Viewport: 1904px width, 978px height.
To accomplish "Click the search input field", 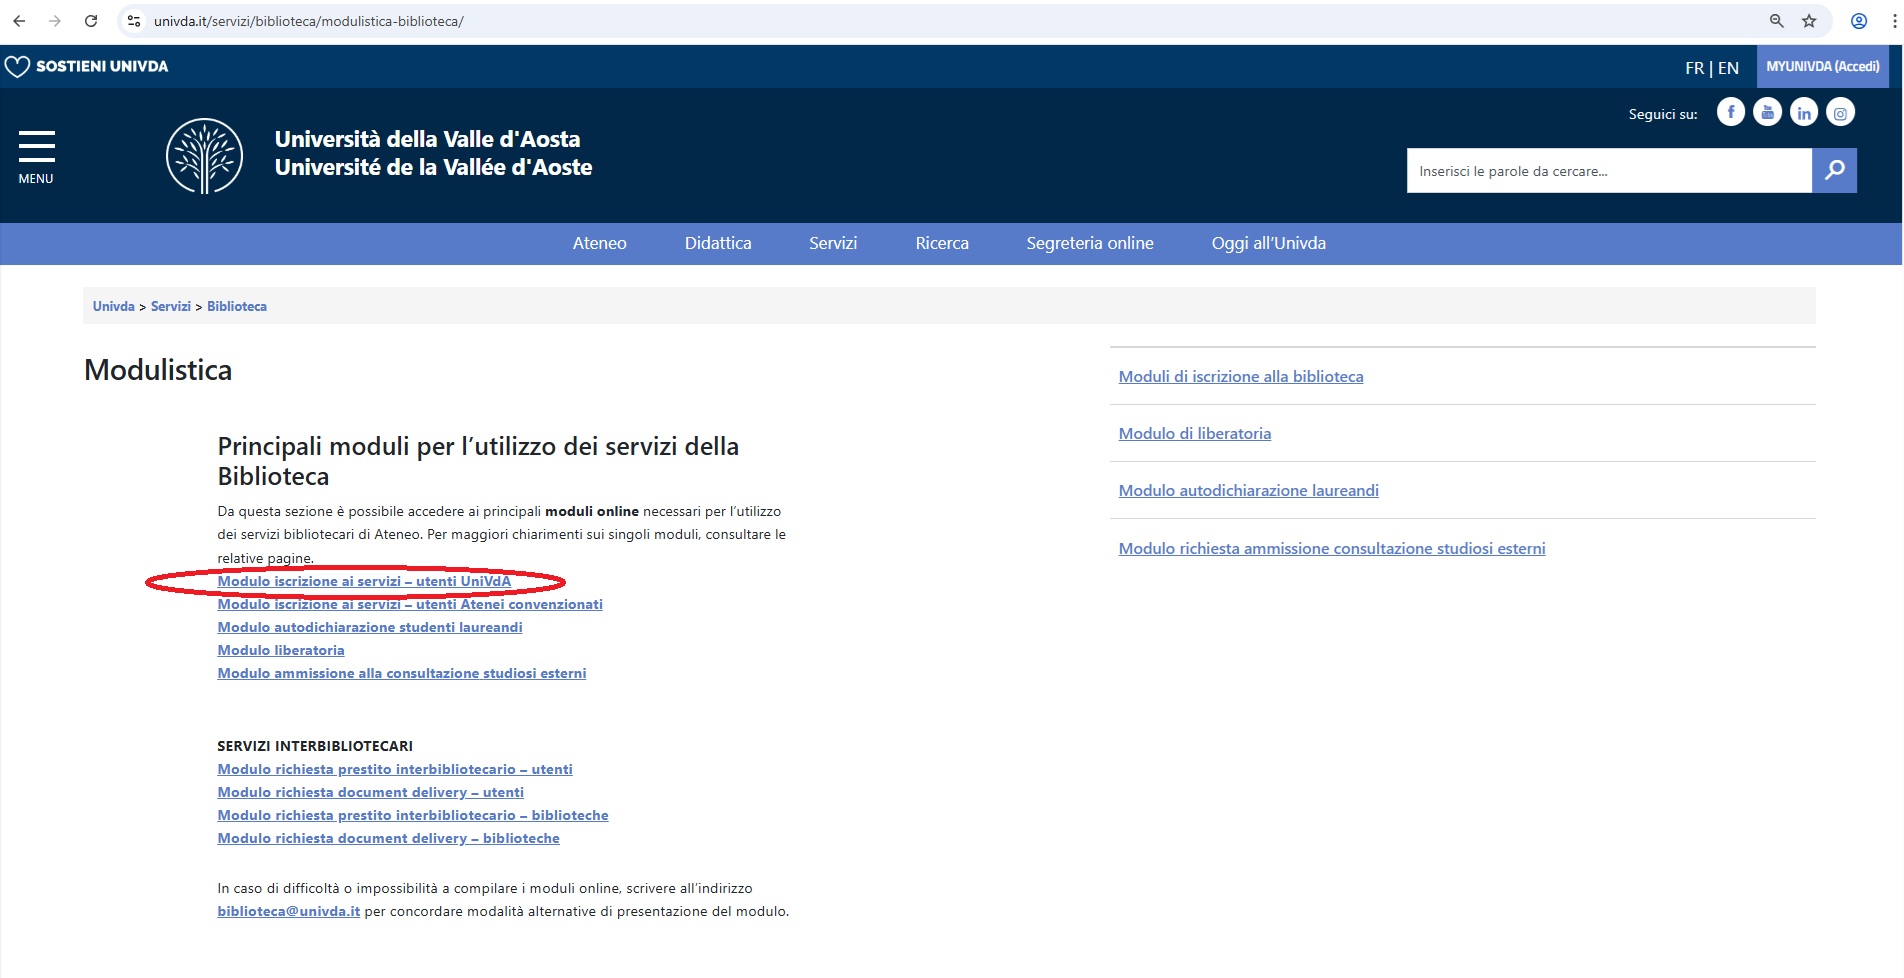I will click(x=1608, y=171).
